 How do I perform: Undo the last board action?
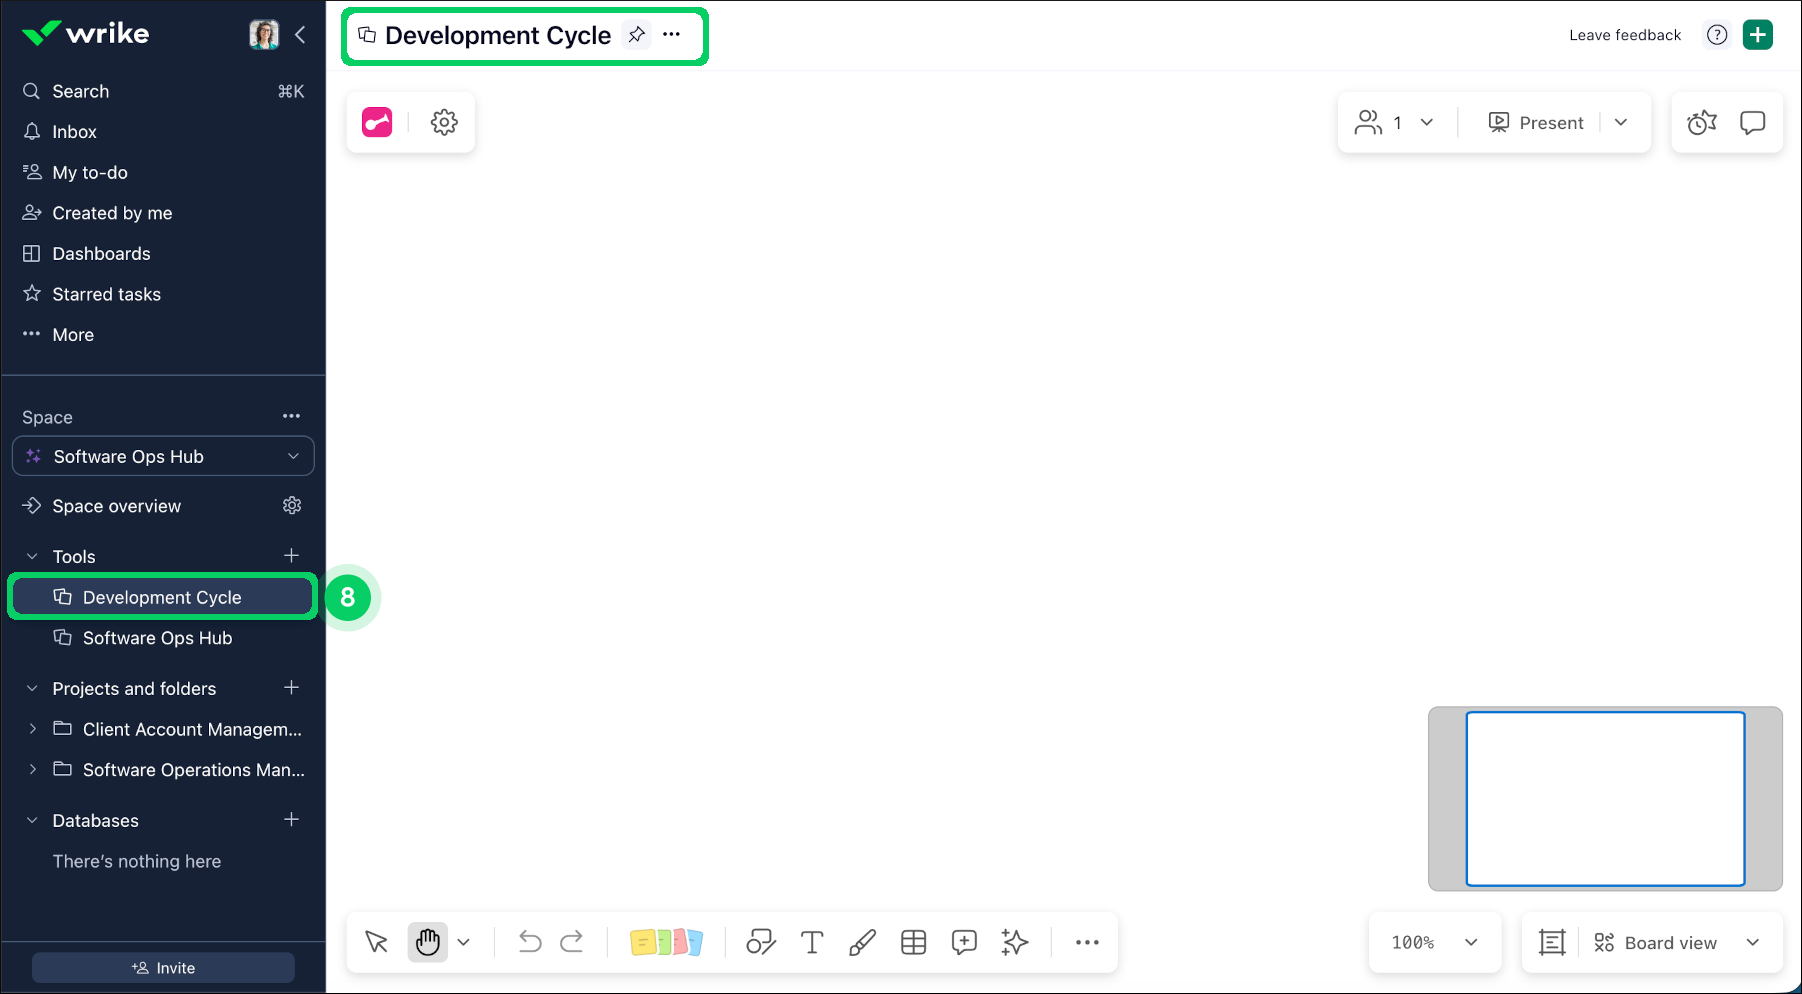pyautogui.click(x=529, y=942)
